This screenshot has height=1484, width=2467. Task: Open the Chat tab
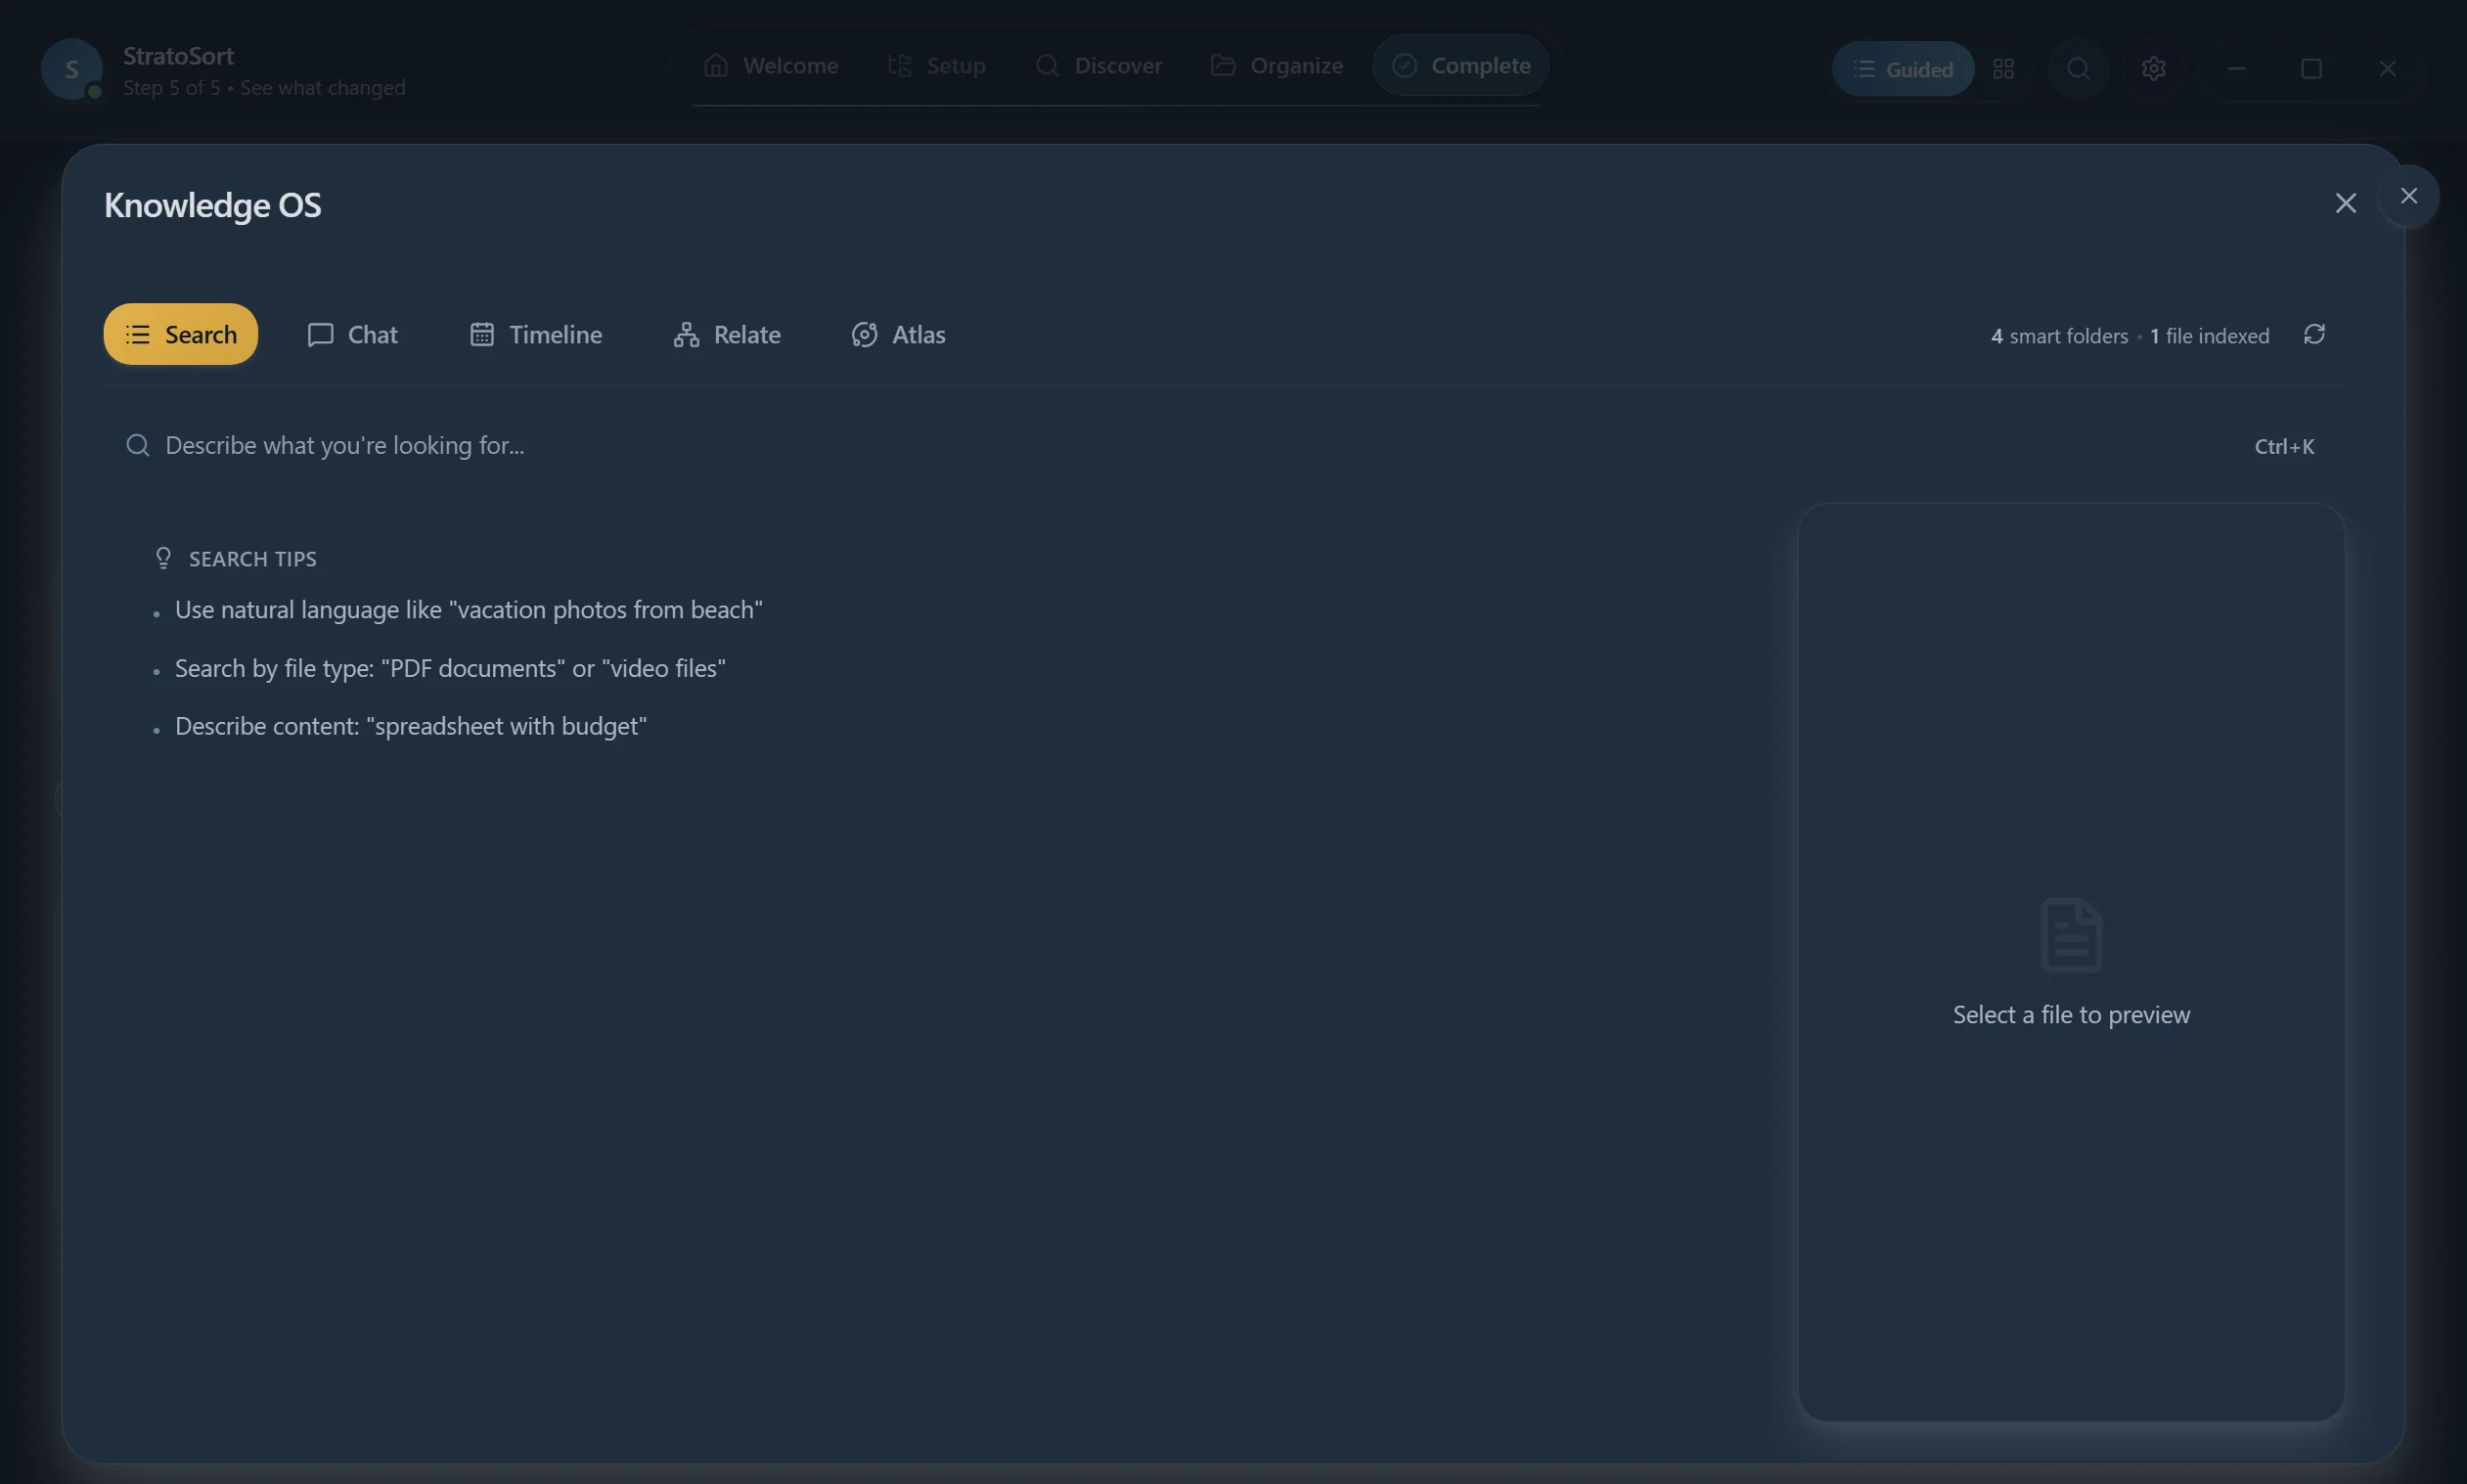tap(352, 334)
